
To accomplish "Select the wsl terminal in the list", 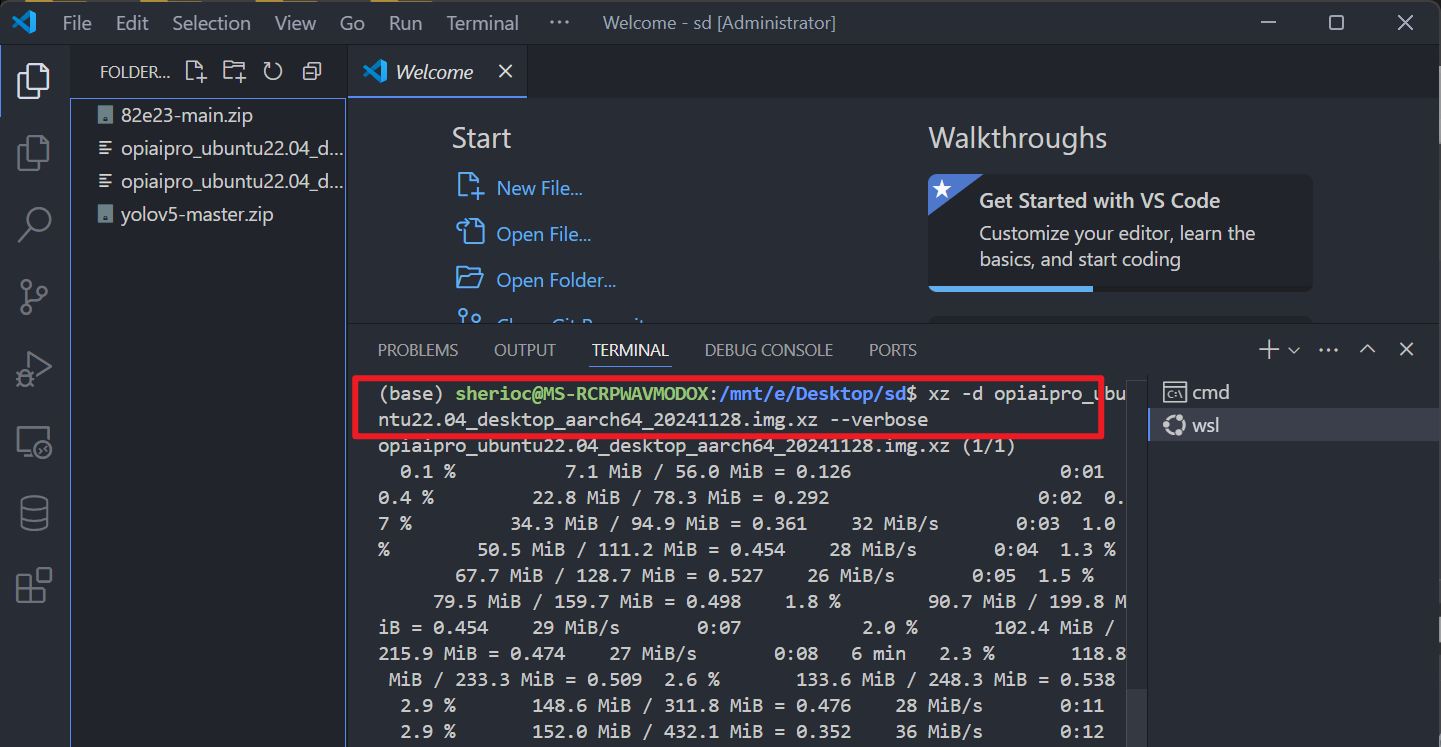I will pos(1294,425).
